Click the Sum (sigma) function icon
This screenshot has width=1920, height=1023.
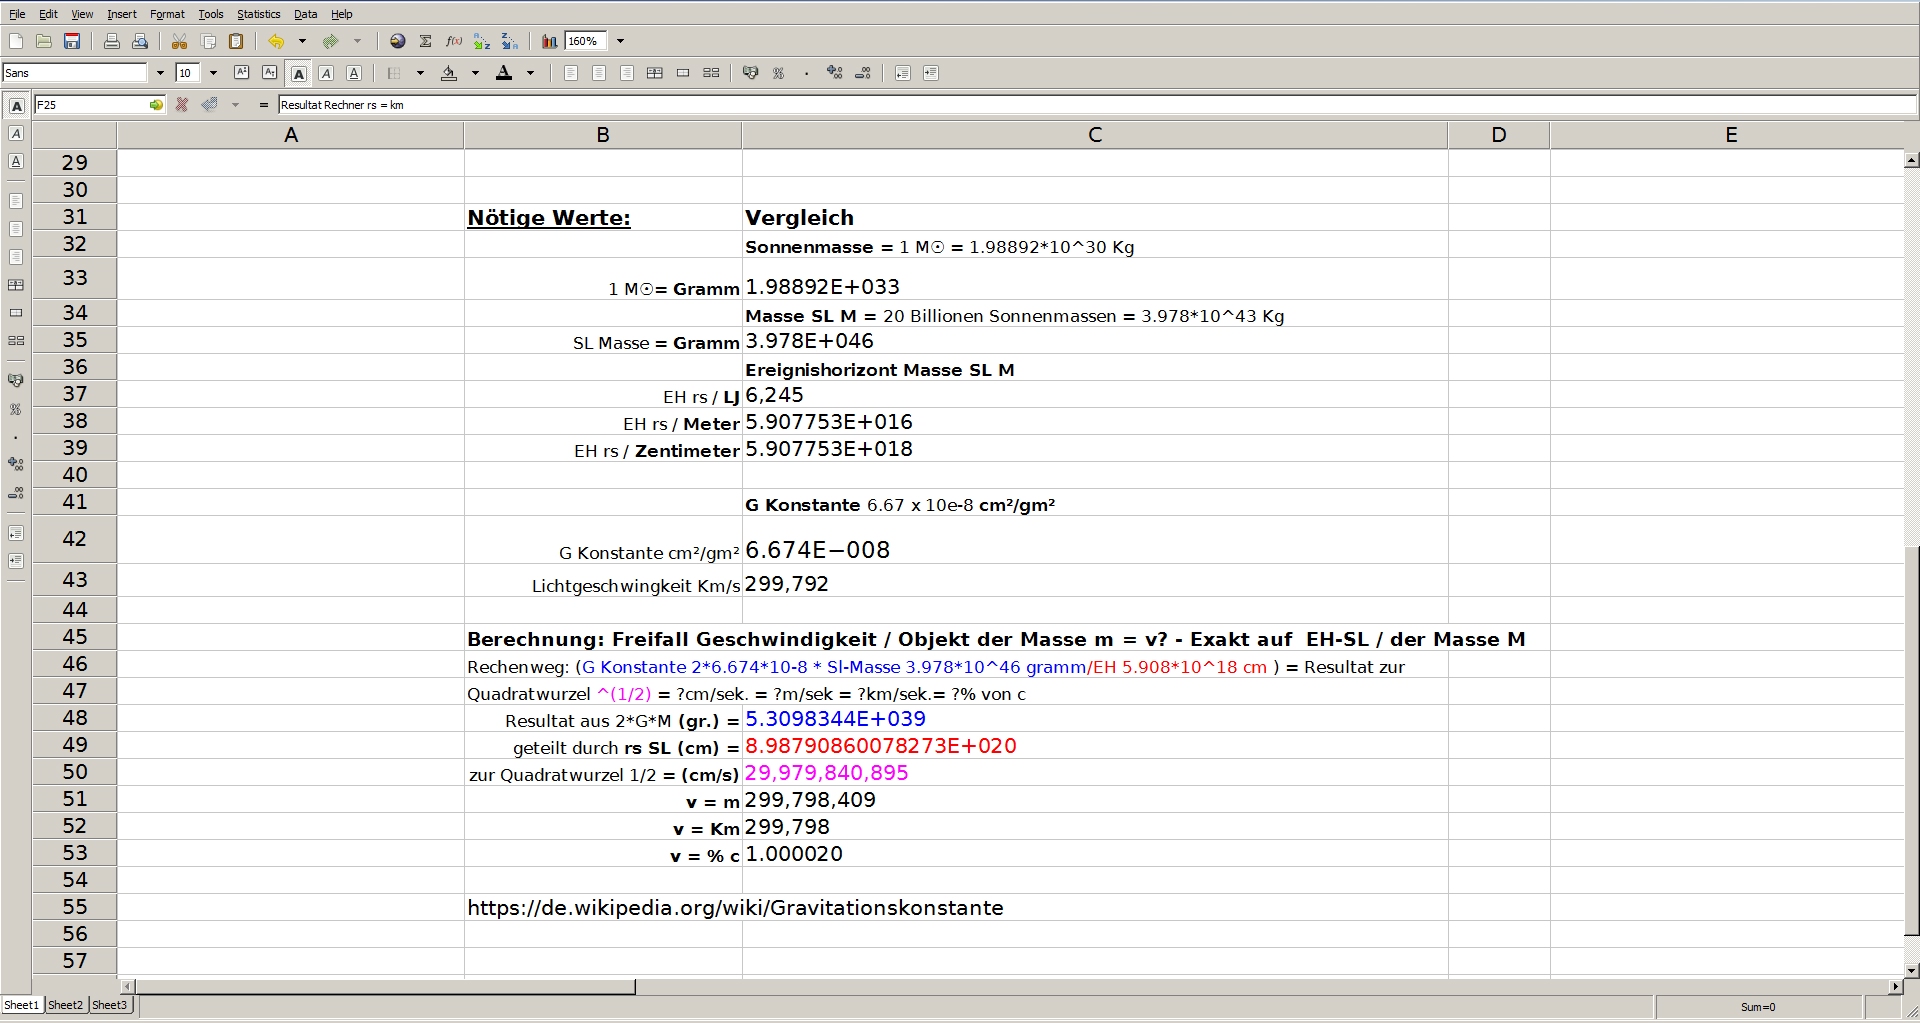tap(426, 41)
